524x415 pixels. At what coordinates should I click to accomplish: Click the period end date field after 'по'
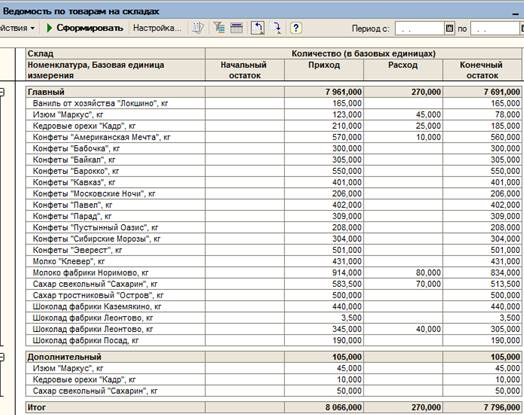495,29
